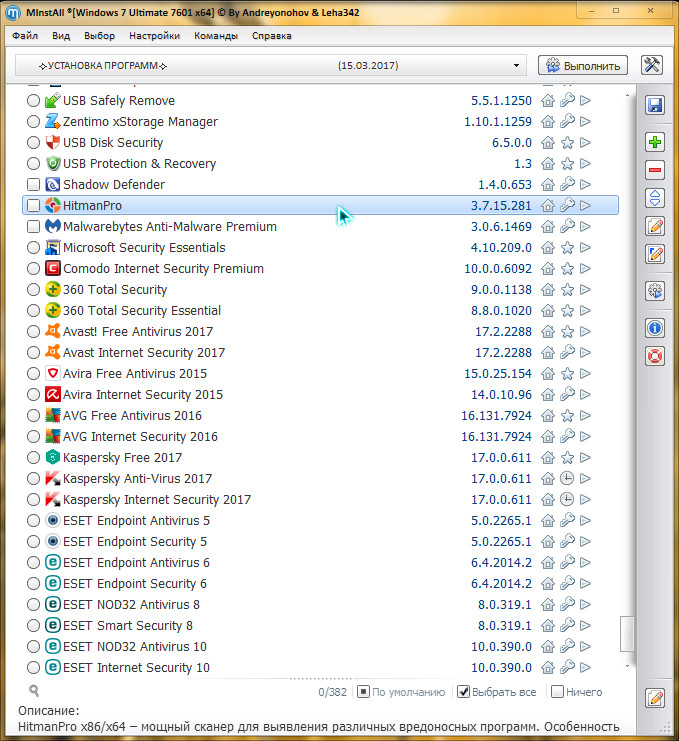Click star icon for USB Disk Security
The image size is (679, 741).
tap(567, 142)
